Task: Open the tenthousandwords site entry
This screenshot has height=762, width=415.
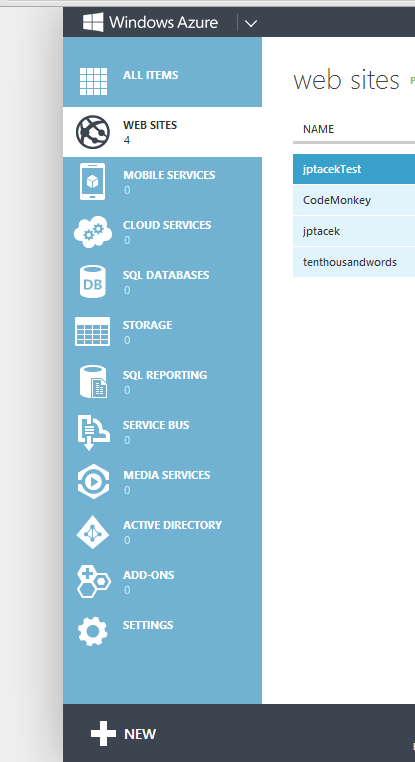Action: click(x=354, y=262)
